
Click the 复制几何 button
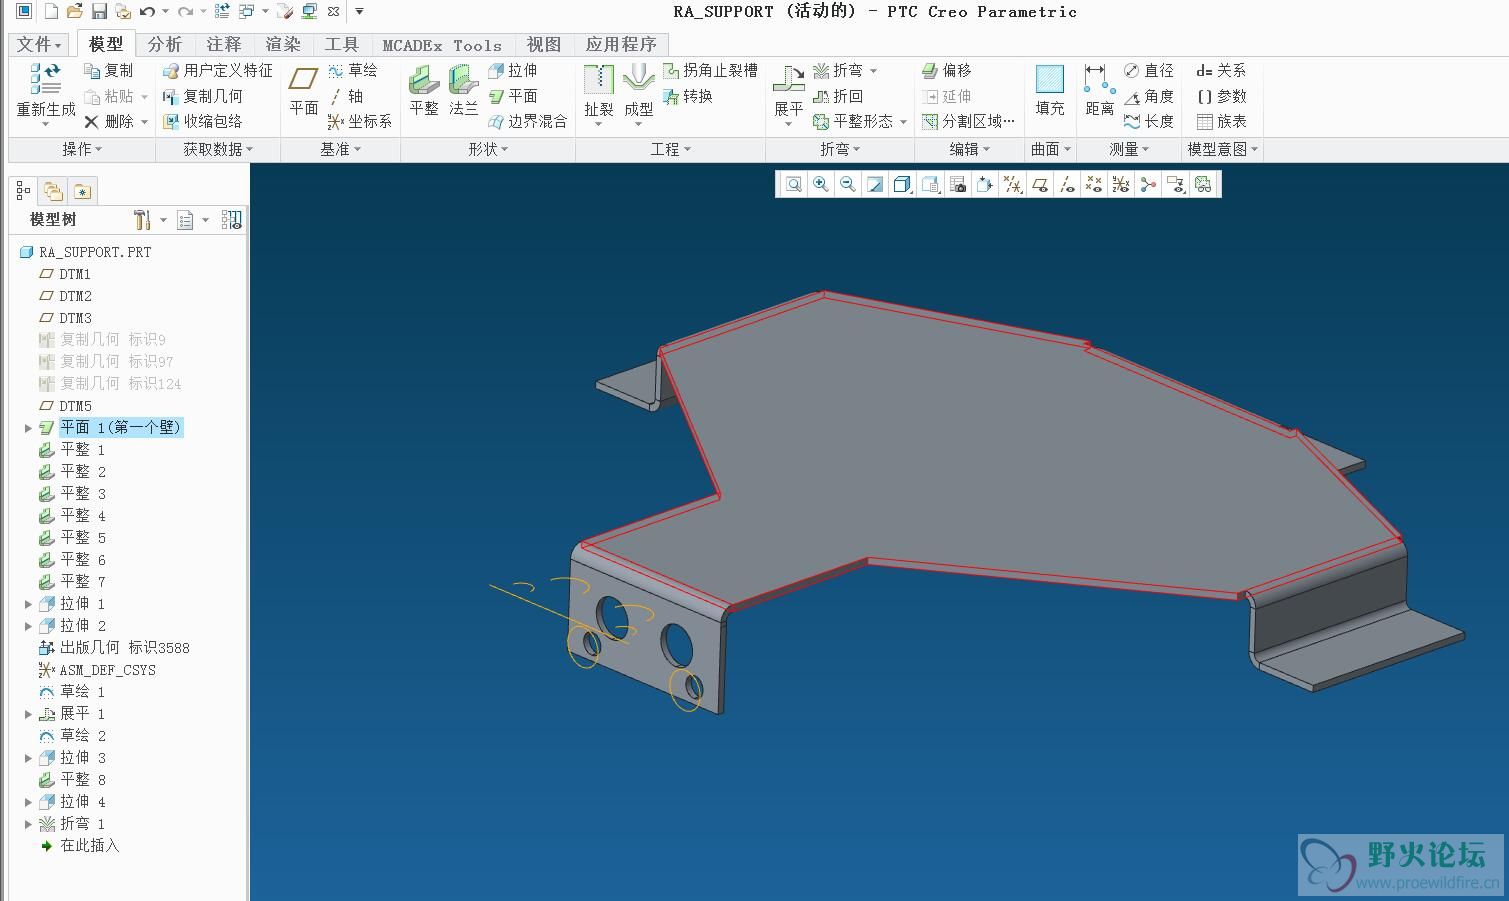pos(202,96)
